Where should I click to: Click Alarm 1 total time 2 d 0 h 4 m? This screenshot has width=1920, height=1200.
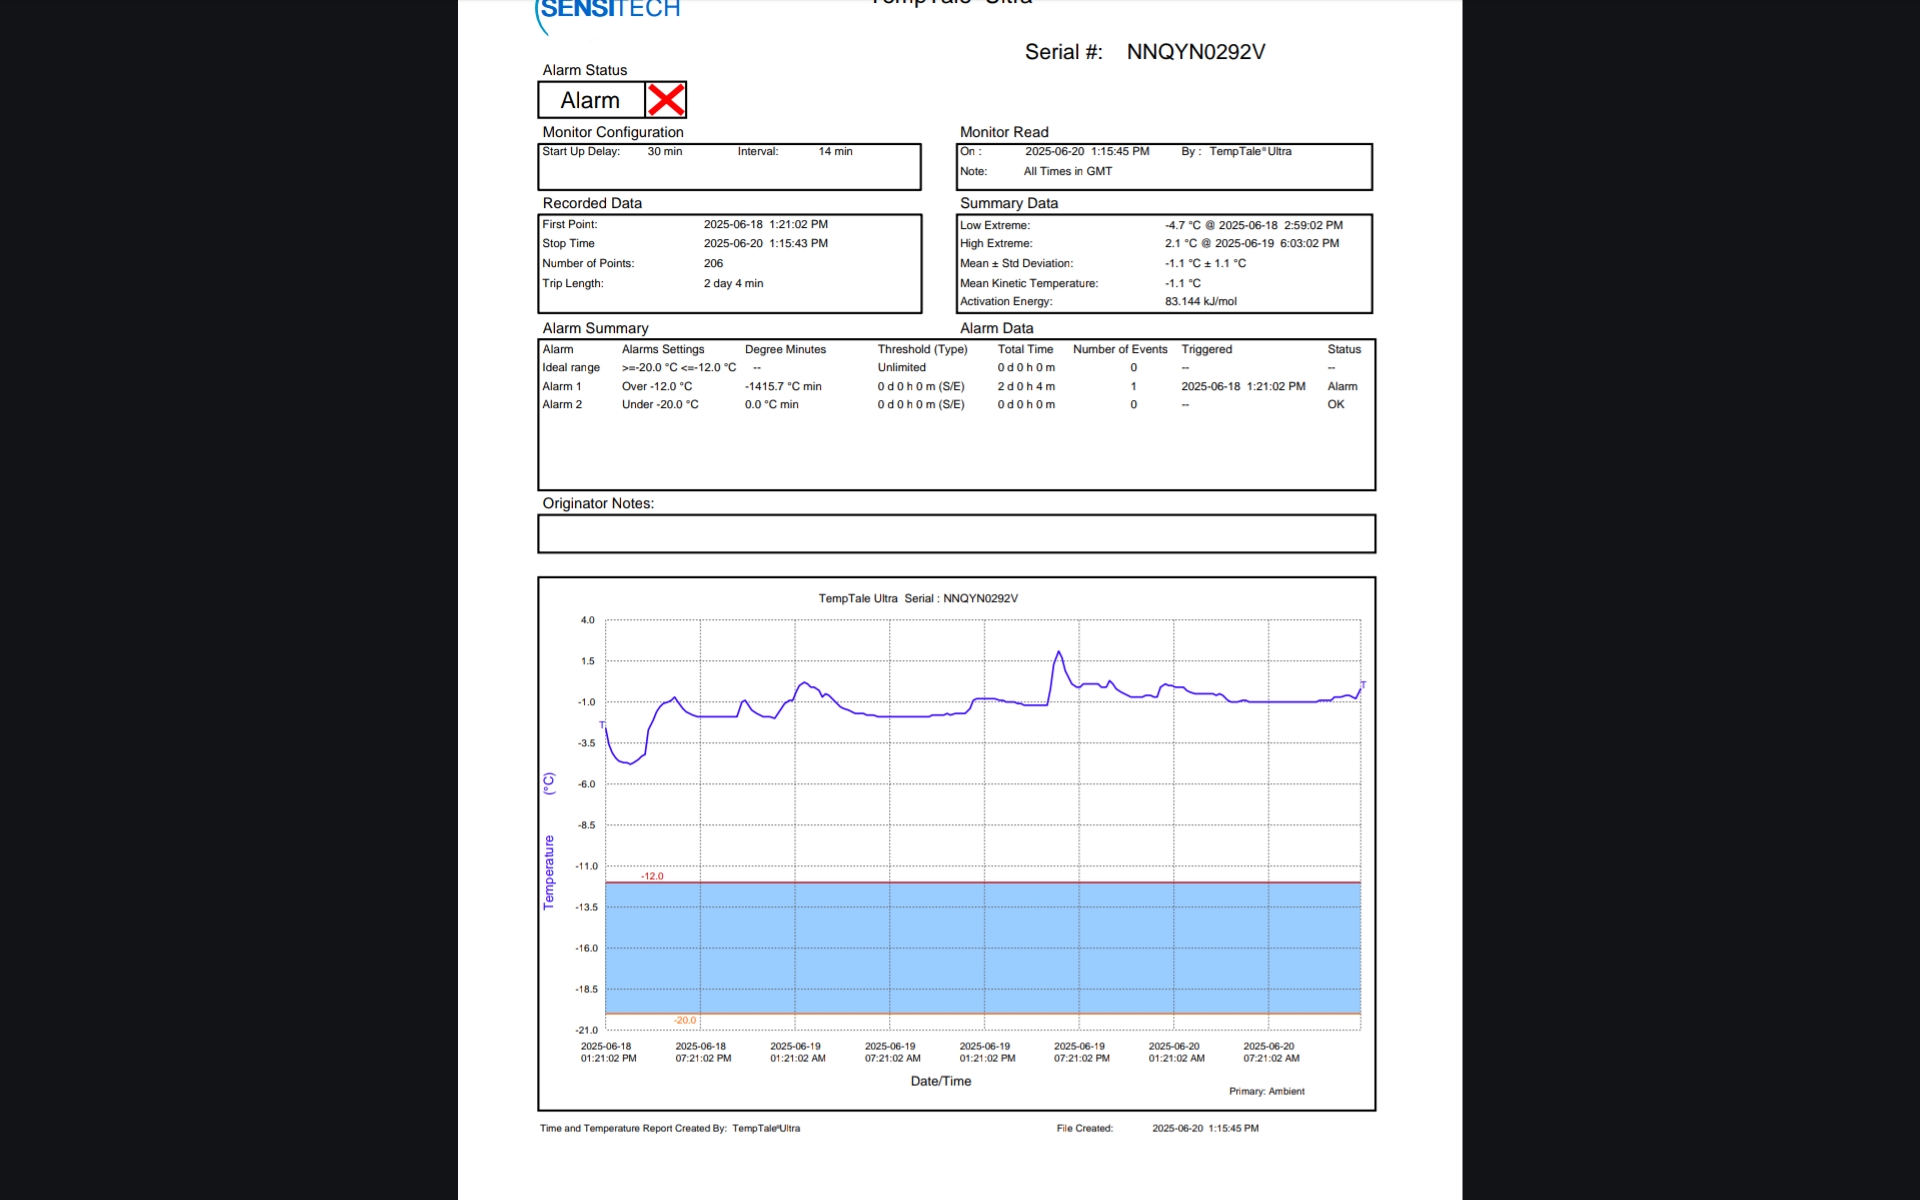[x=1026, y=387]
